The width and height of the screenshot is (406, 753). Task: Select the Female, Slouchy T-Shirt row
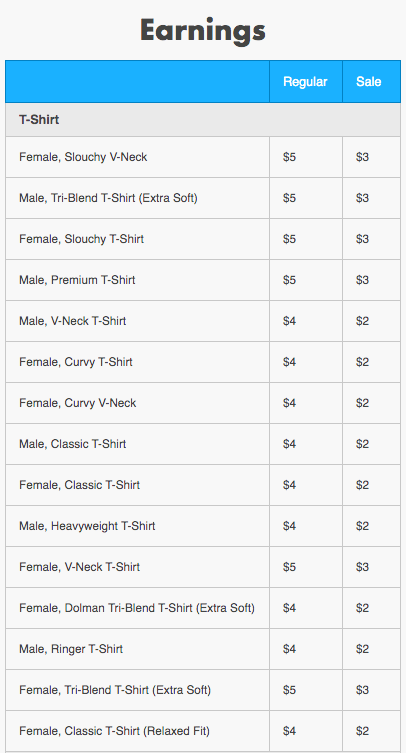tap(203, 239)
